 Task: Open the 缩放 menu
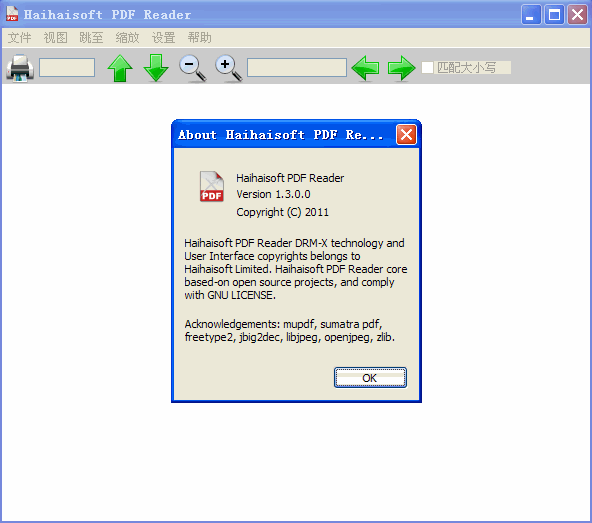point(128,38)
